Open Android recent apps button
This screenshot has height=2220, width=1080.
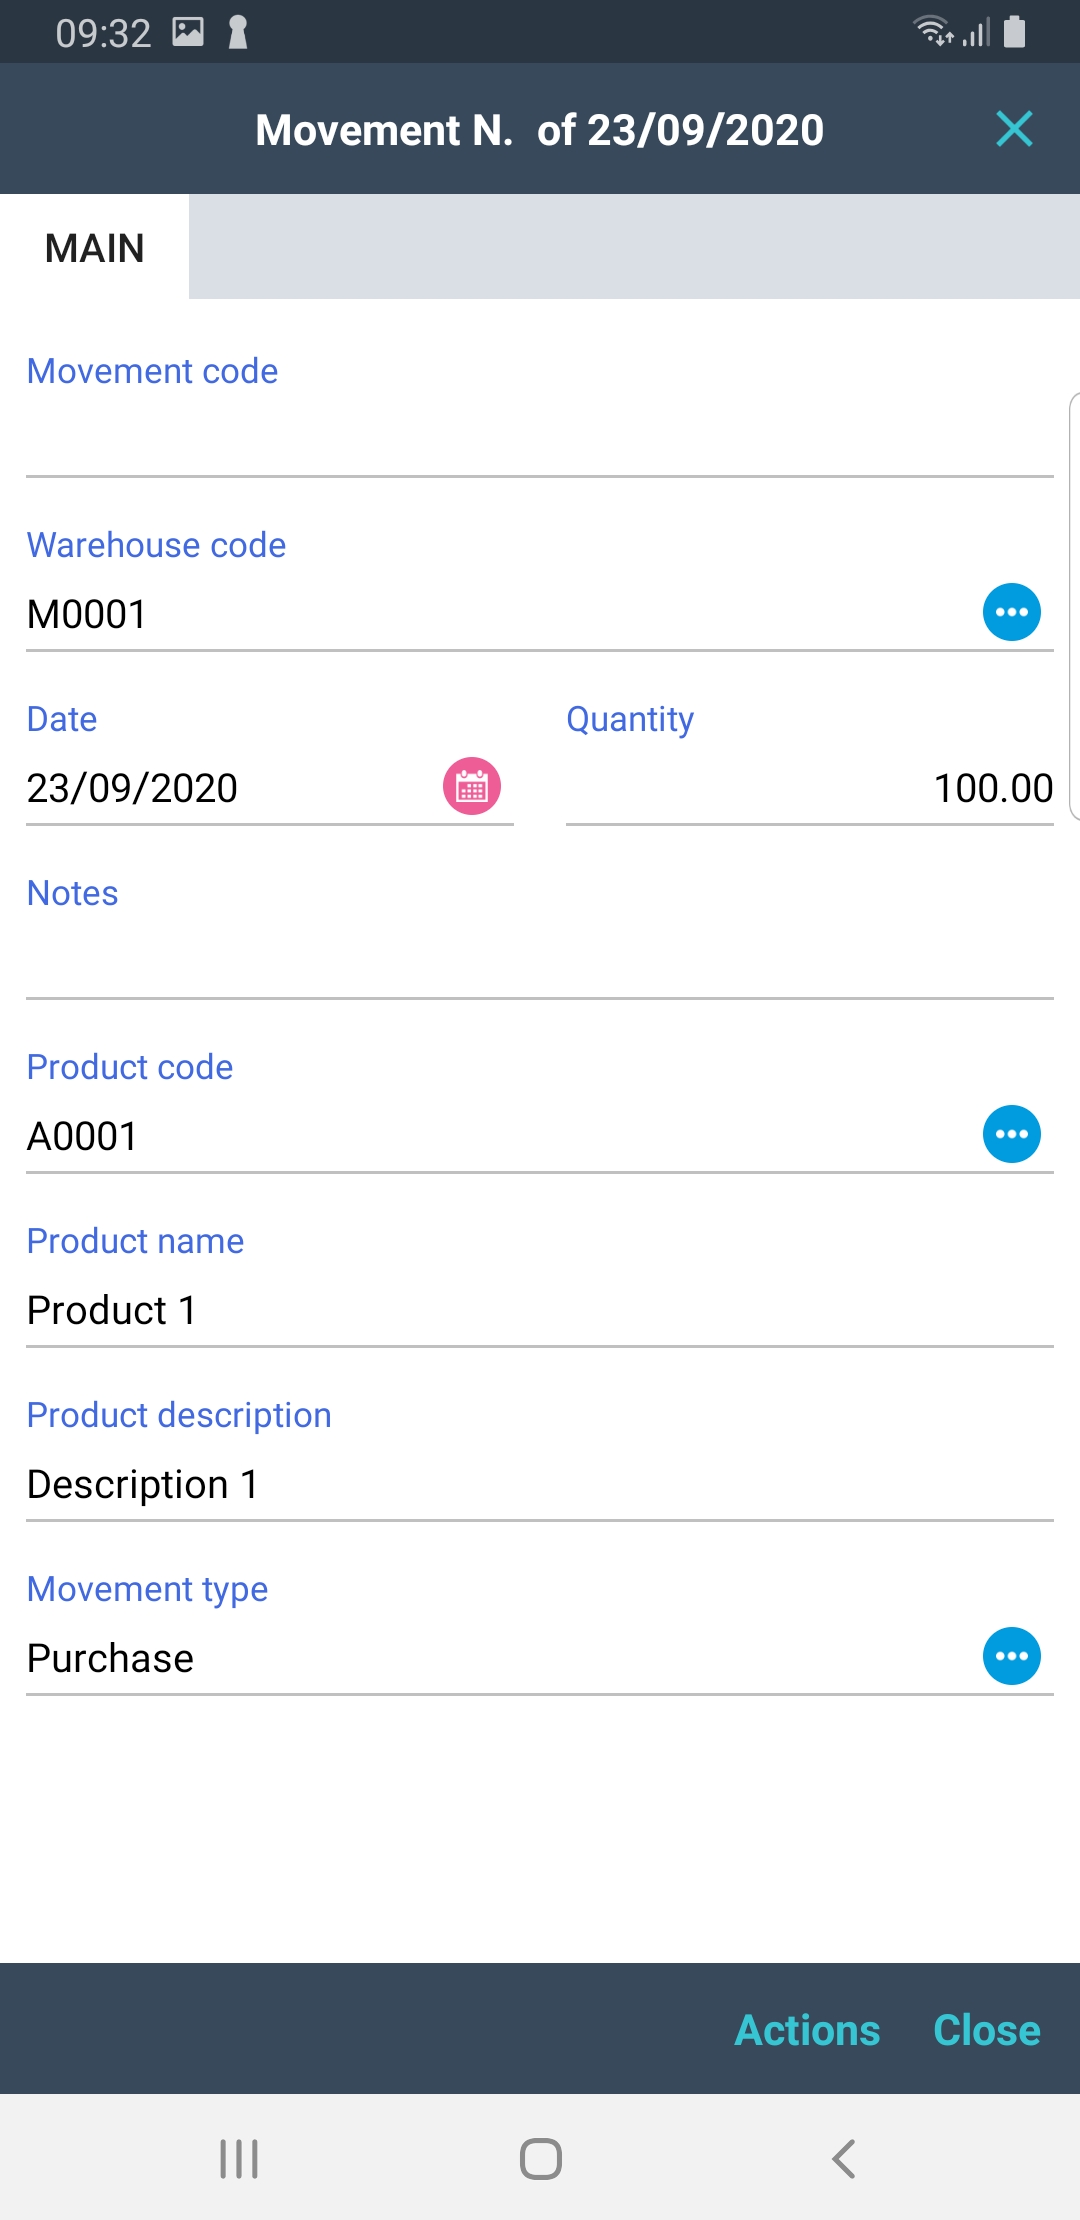tap(239, 2158)
